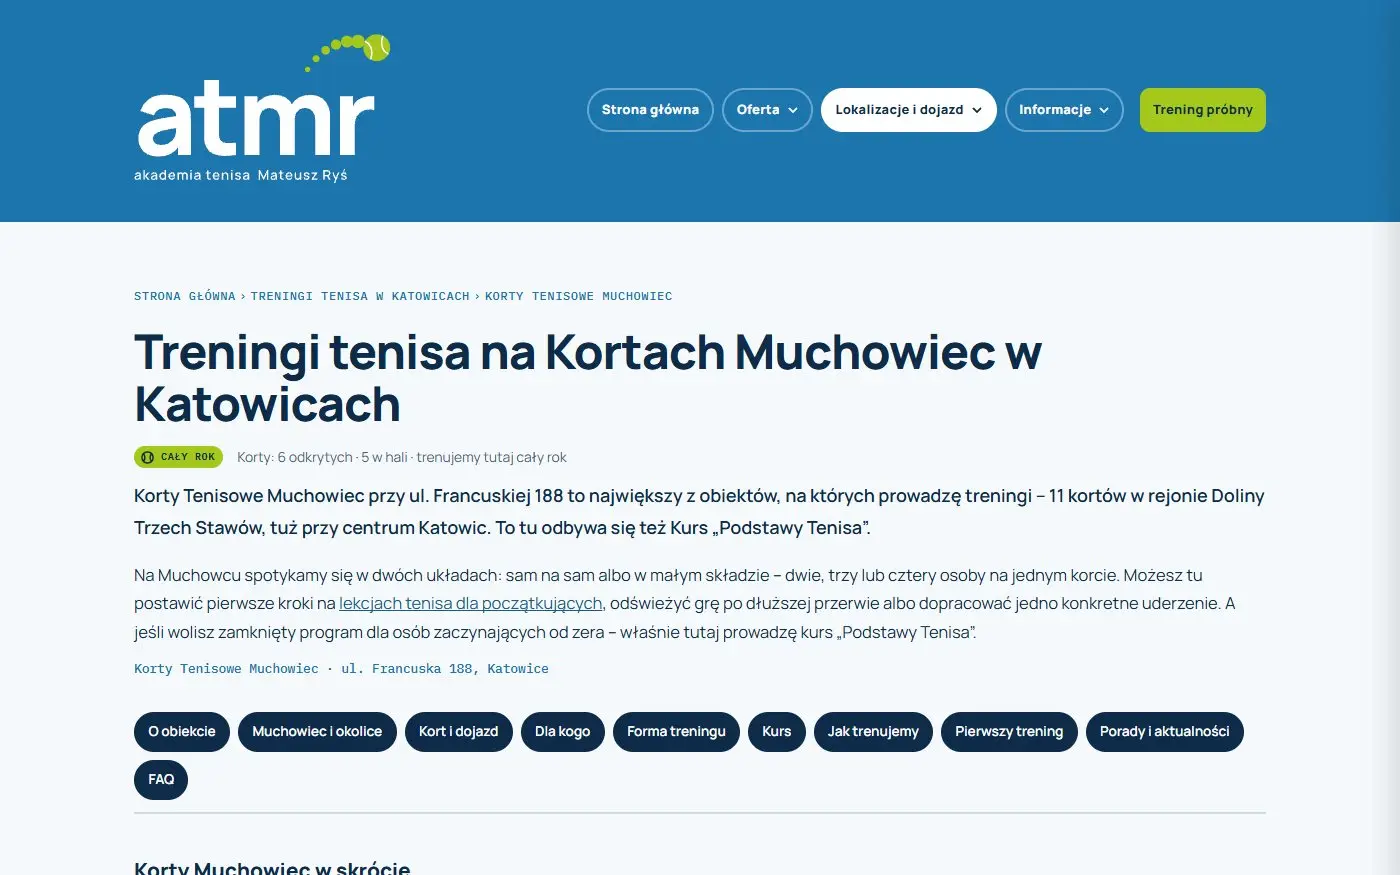The height and width of the screenshot is (875, 1400).
Task: Go to Strona Główna breadcrumb
Action: tap(185, 296)
